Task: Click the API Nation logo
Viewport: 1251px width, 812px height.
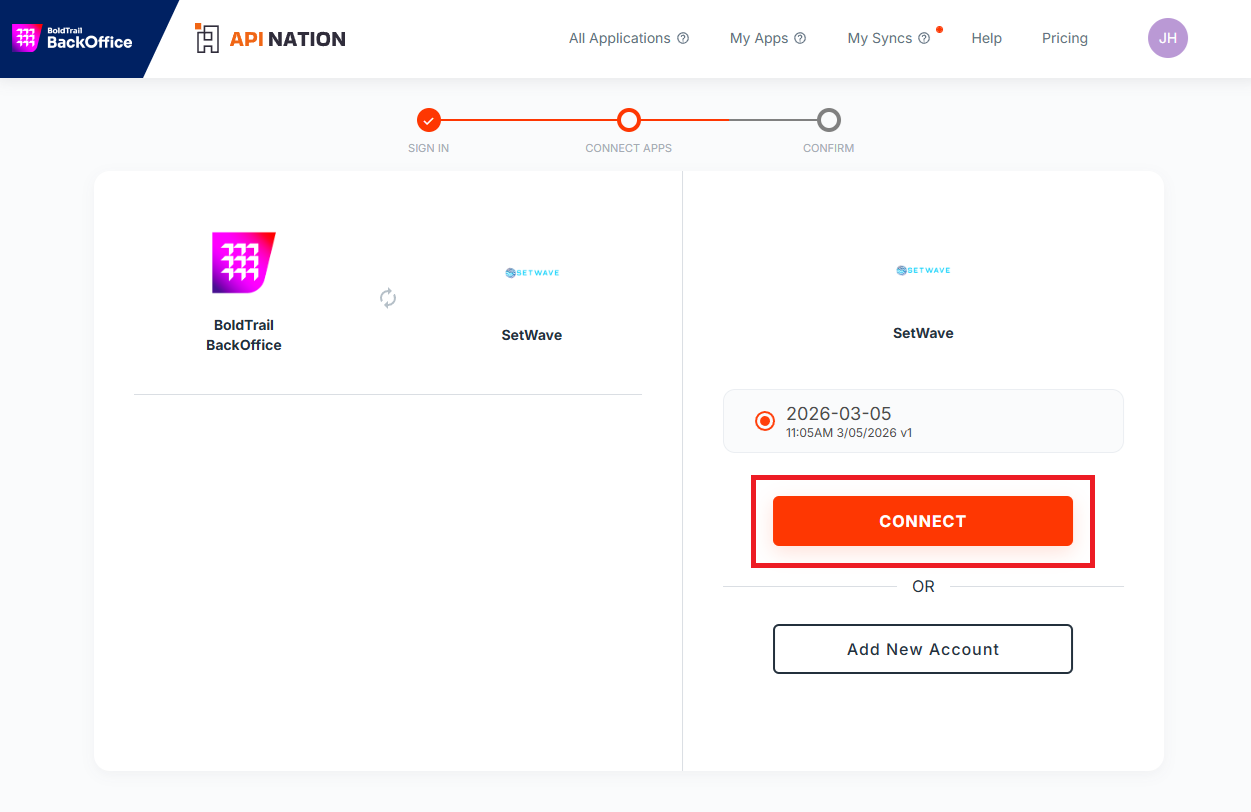Action: 271,39
